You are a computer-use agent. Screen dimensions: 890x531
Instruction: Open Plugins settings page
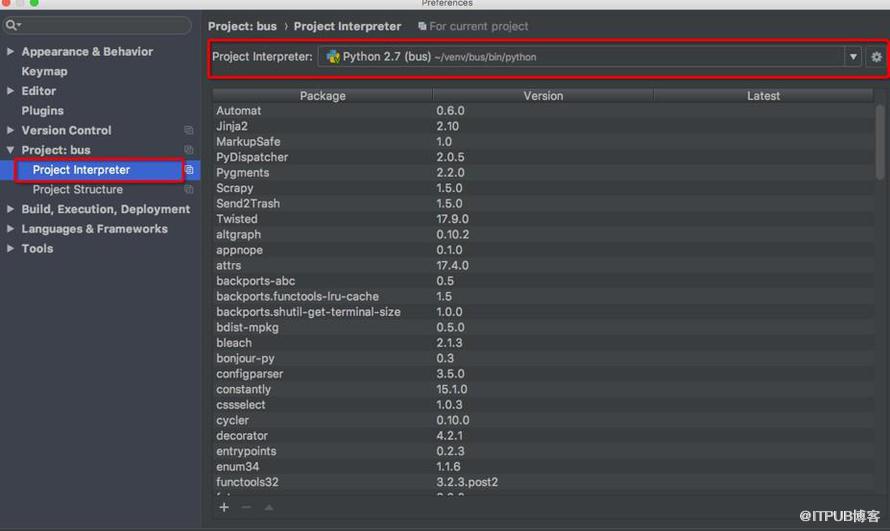tap(43, 111)
